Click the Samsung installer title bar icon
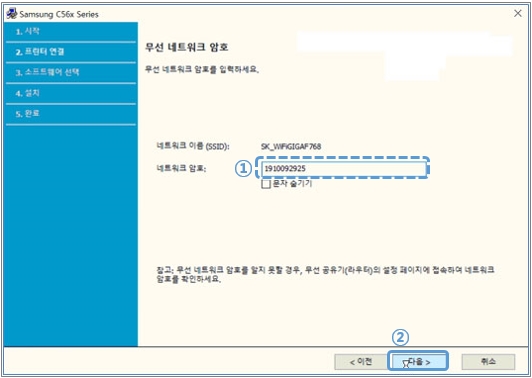This screenshot has height=378, width=532. pyautogui.click(x=12, y=14)
